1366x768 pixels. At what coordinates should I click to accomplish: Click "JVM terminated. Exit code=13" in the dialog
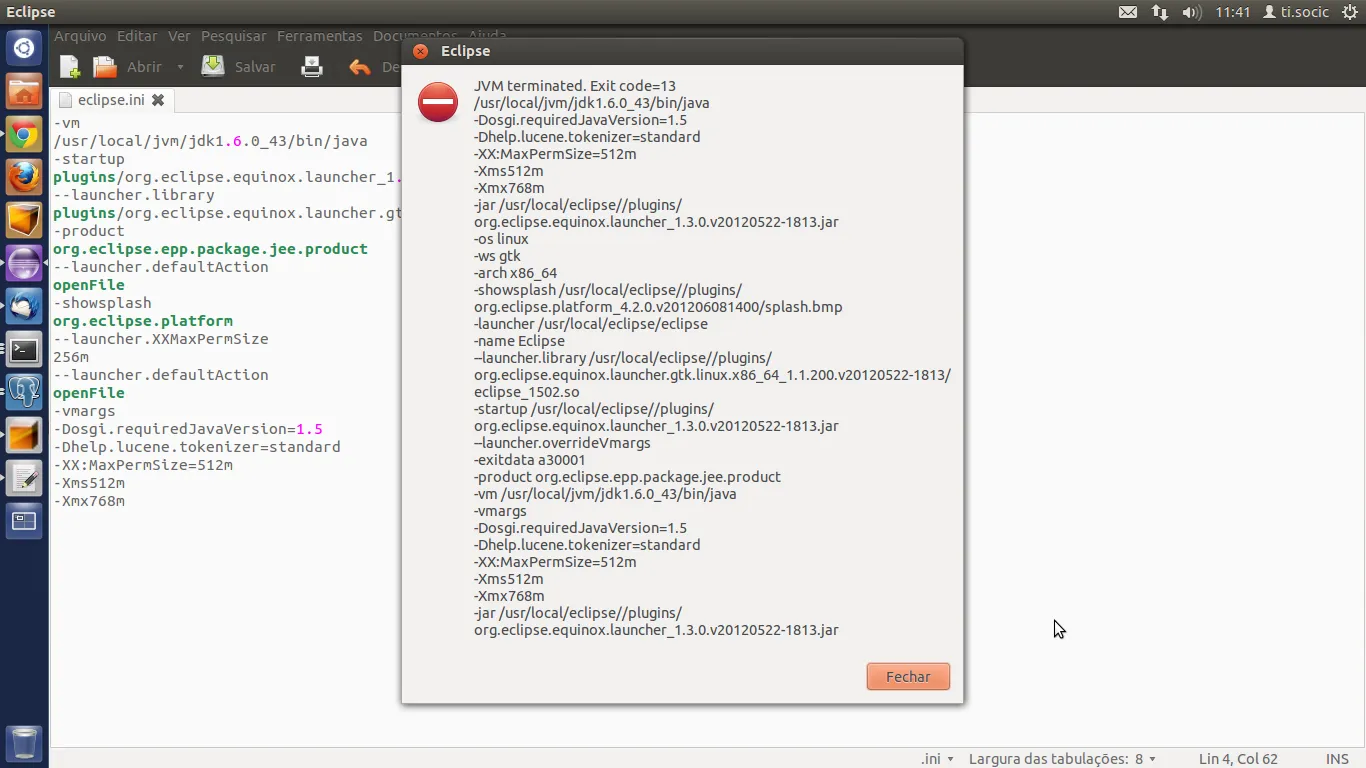(x=575, y=86)
